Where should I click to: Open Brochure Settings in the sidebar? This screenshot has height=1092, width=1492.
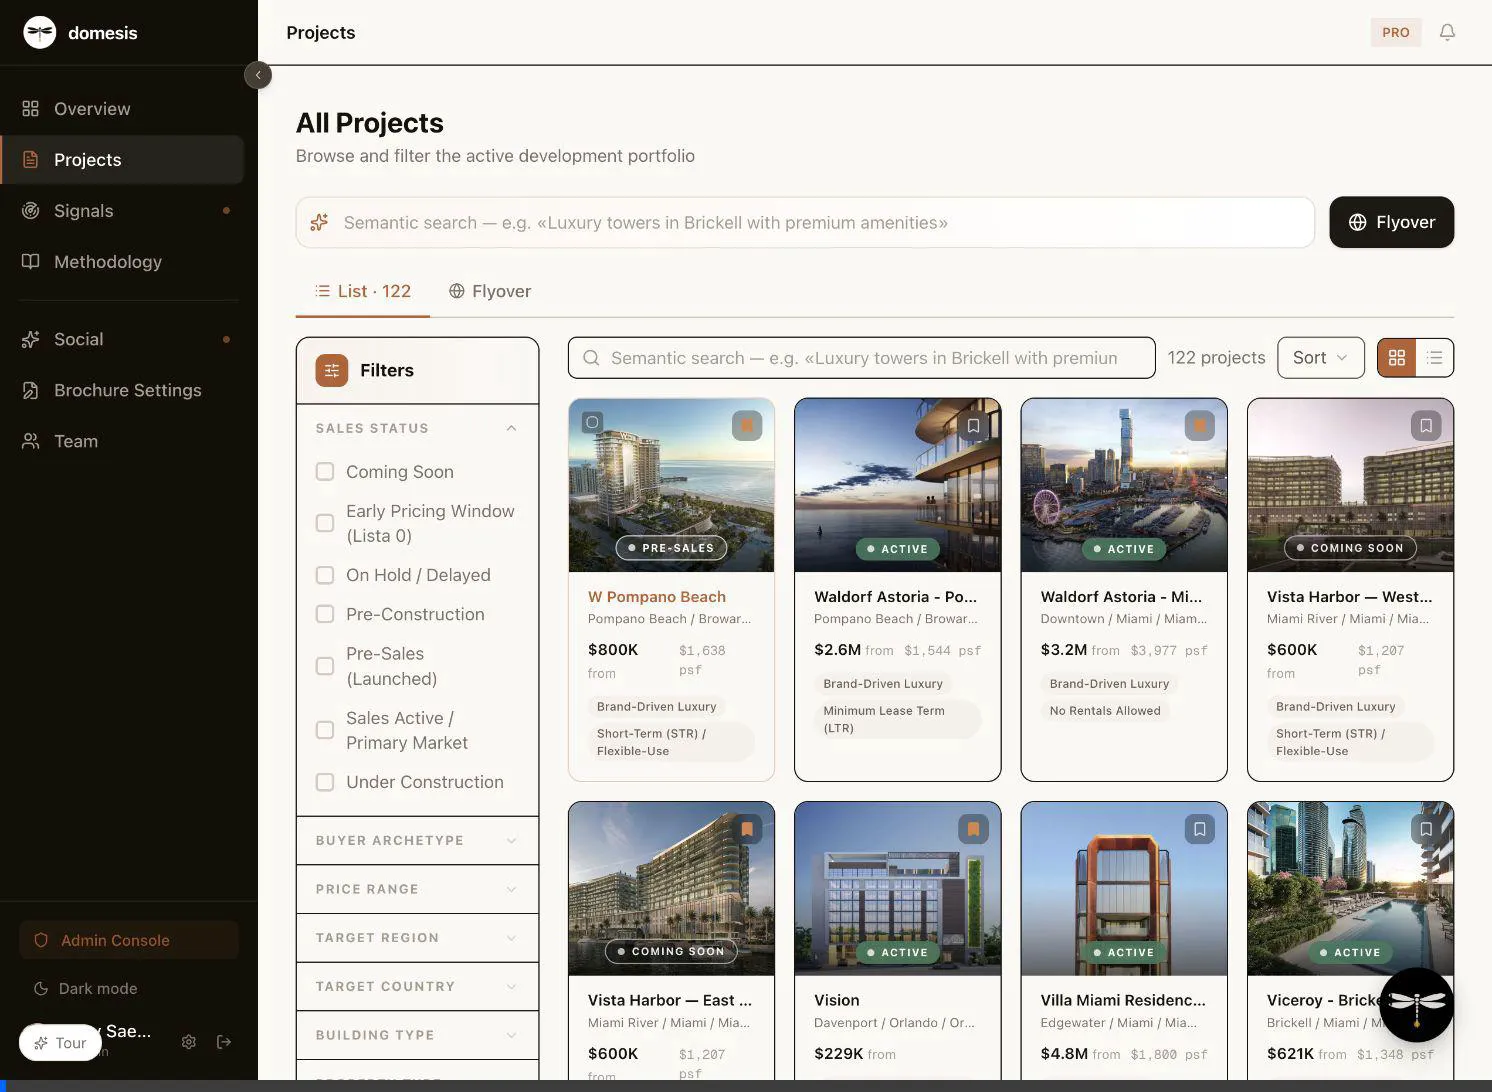pyautogui.click(x=122, y=390)
